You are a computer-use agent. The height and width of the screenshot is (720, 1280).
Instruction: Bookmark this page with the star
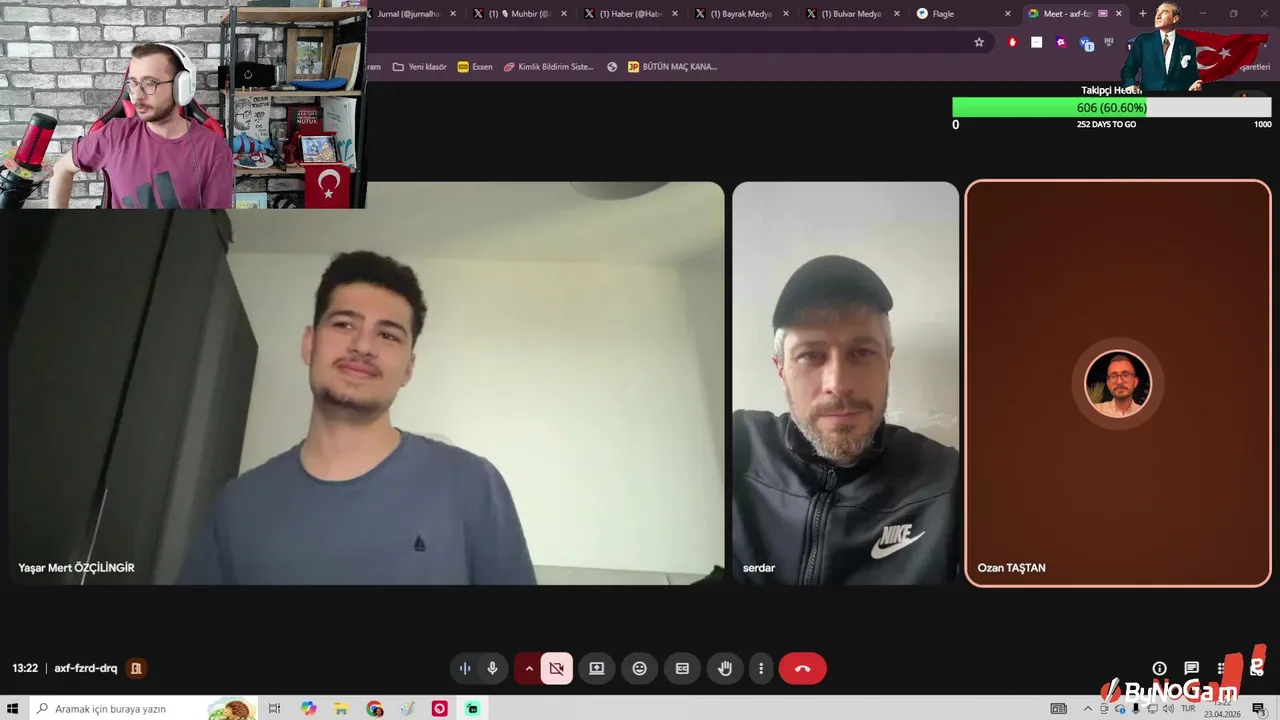pos(979,42)
